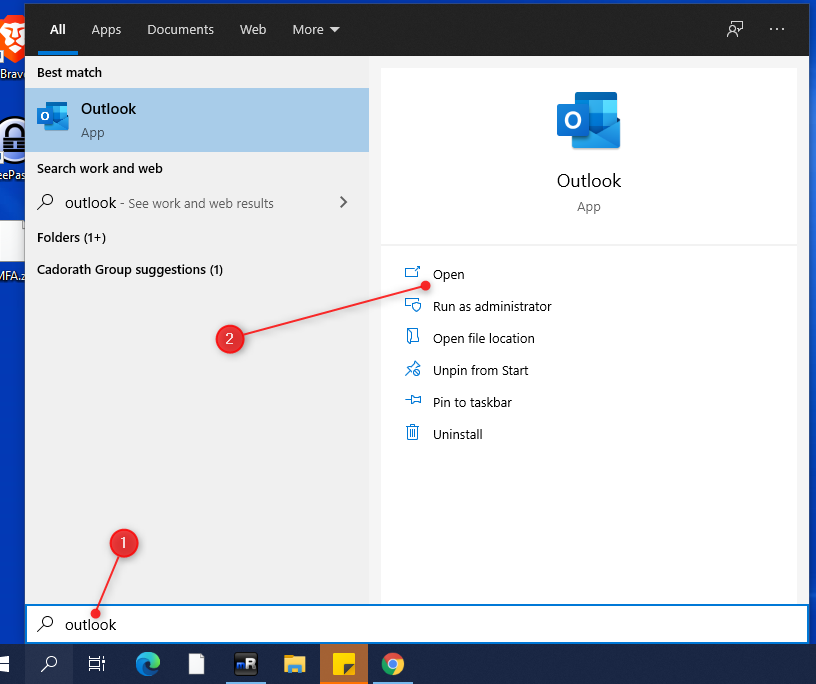Click the 'Search work and web' heading

pos(99,168)
